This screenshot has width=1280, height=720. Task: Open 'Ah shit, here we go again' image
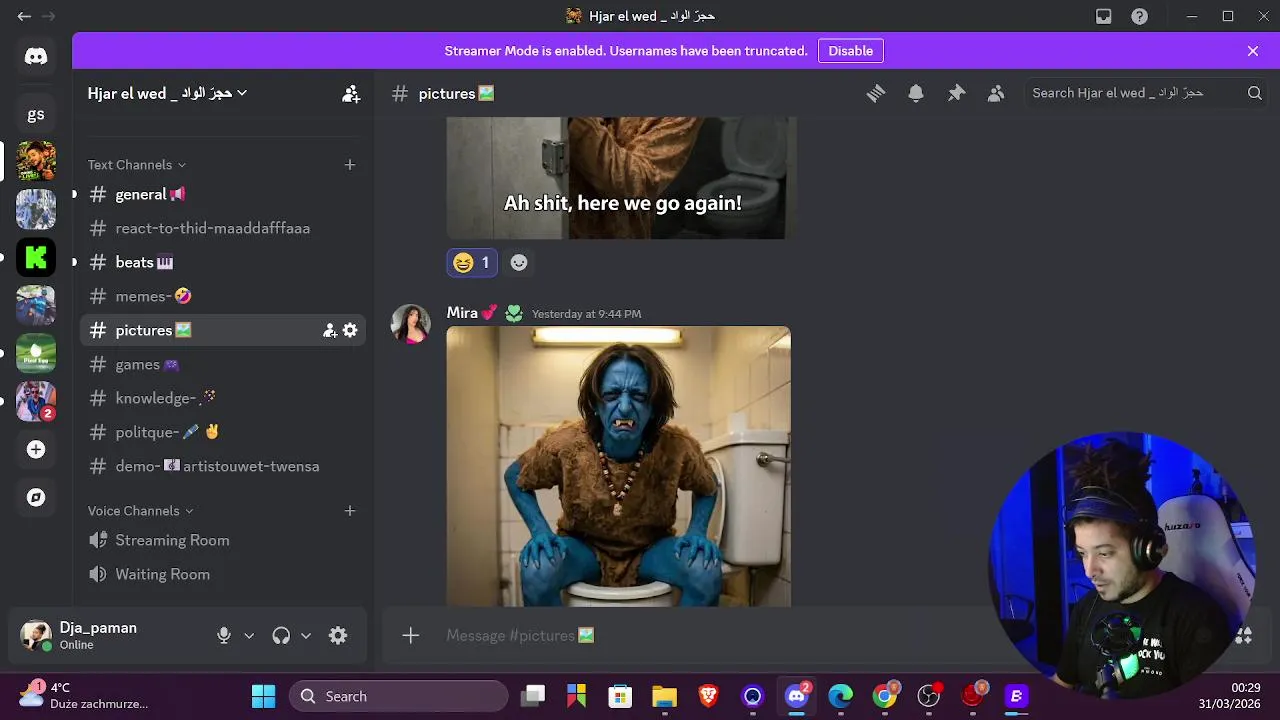pos(620,178)
